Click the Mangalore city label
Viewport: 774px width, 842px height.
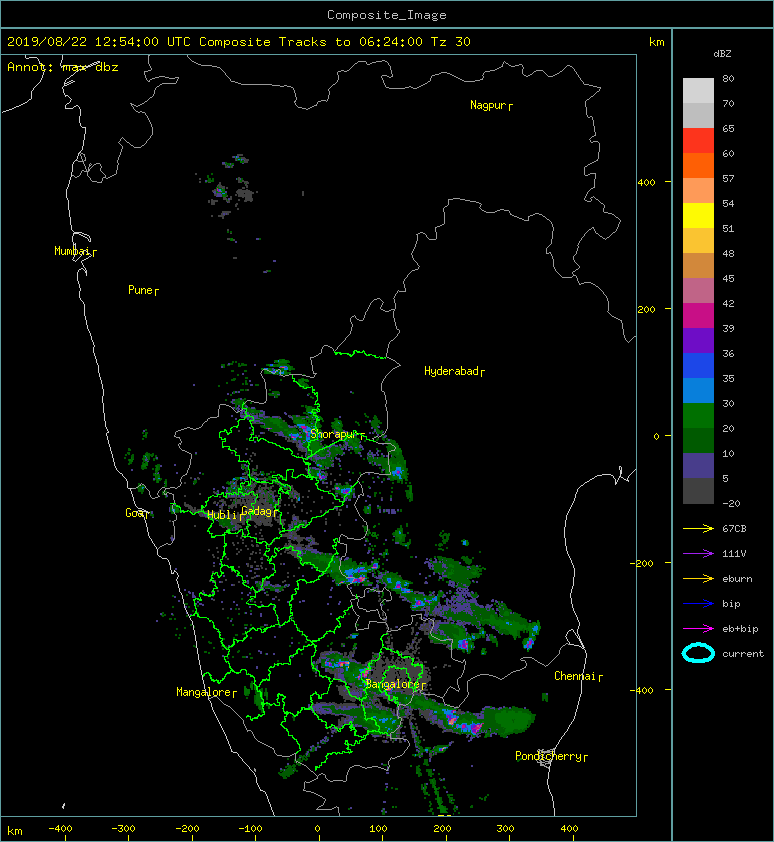pos(204,692)
